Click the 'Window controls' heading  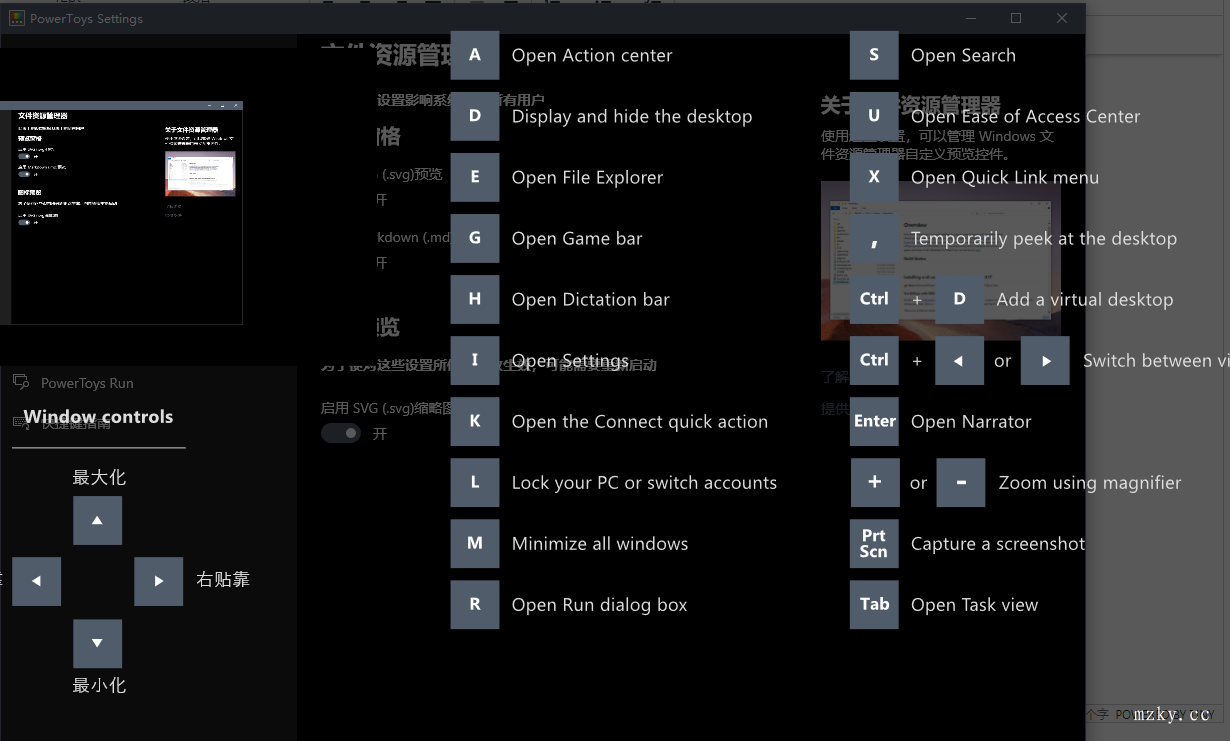click(x=98, y=417)
